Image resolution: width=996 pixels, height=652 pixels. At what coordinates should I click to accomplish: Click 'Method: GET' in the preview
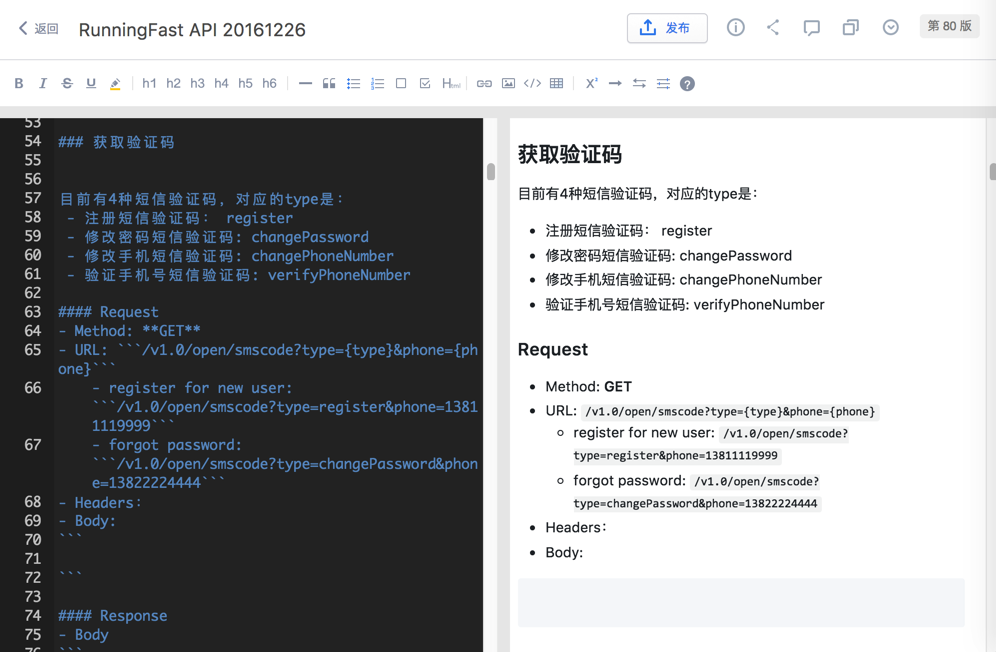588,386
